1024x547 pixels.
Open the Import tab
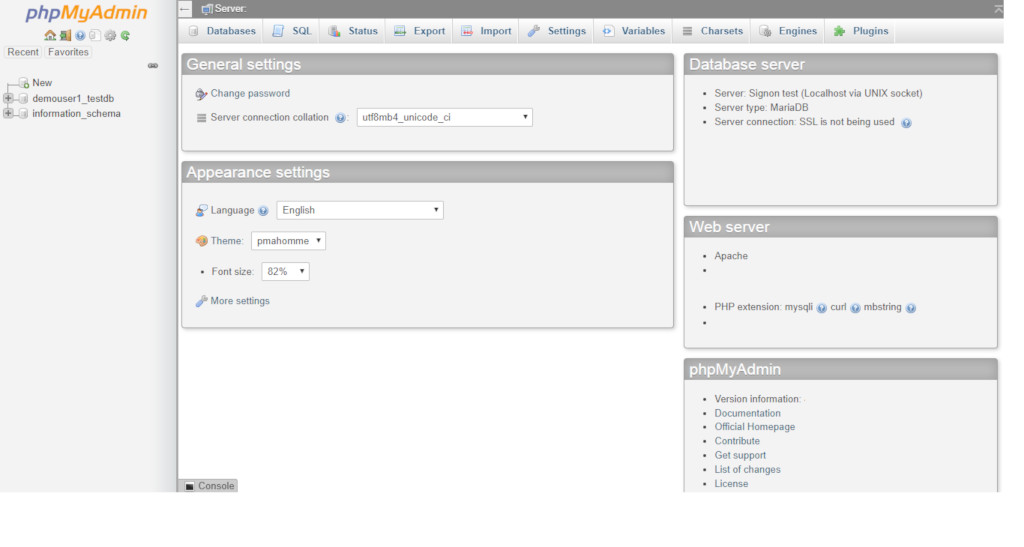(x=486, y=31)
